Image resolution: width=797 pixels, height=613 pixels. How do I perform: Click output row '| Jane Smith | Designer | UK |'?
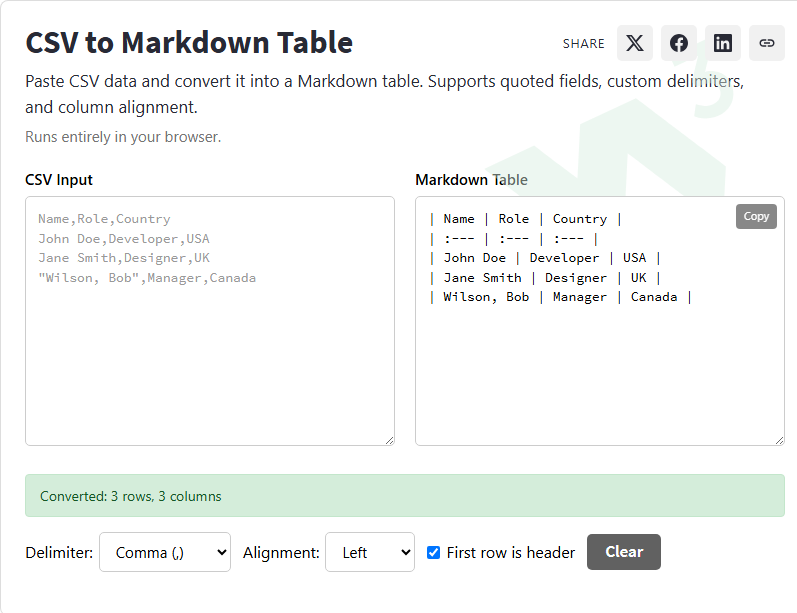(545, 278)
